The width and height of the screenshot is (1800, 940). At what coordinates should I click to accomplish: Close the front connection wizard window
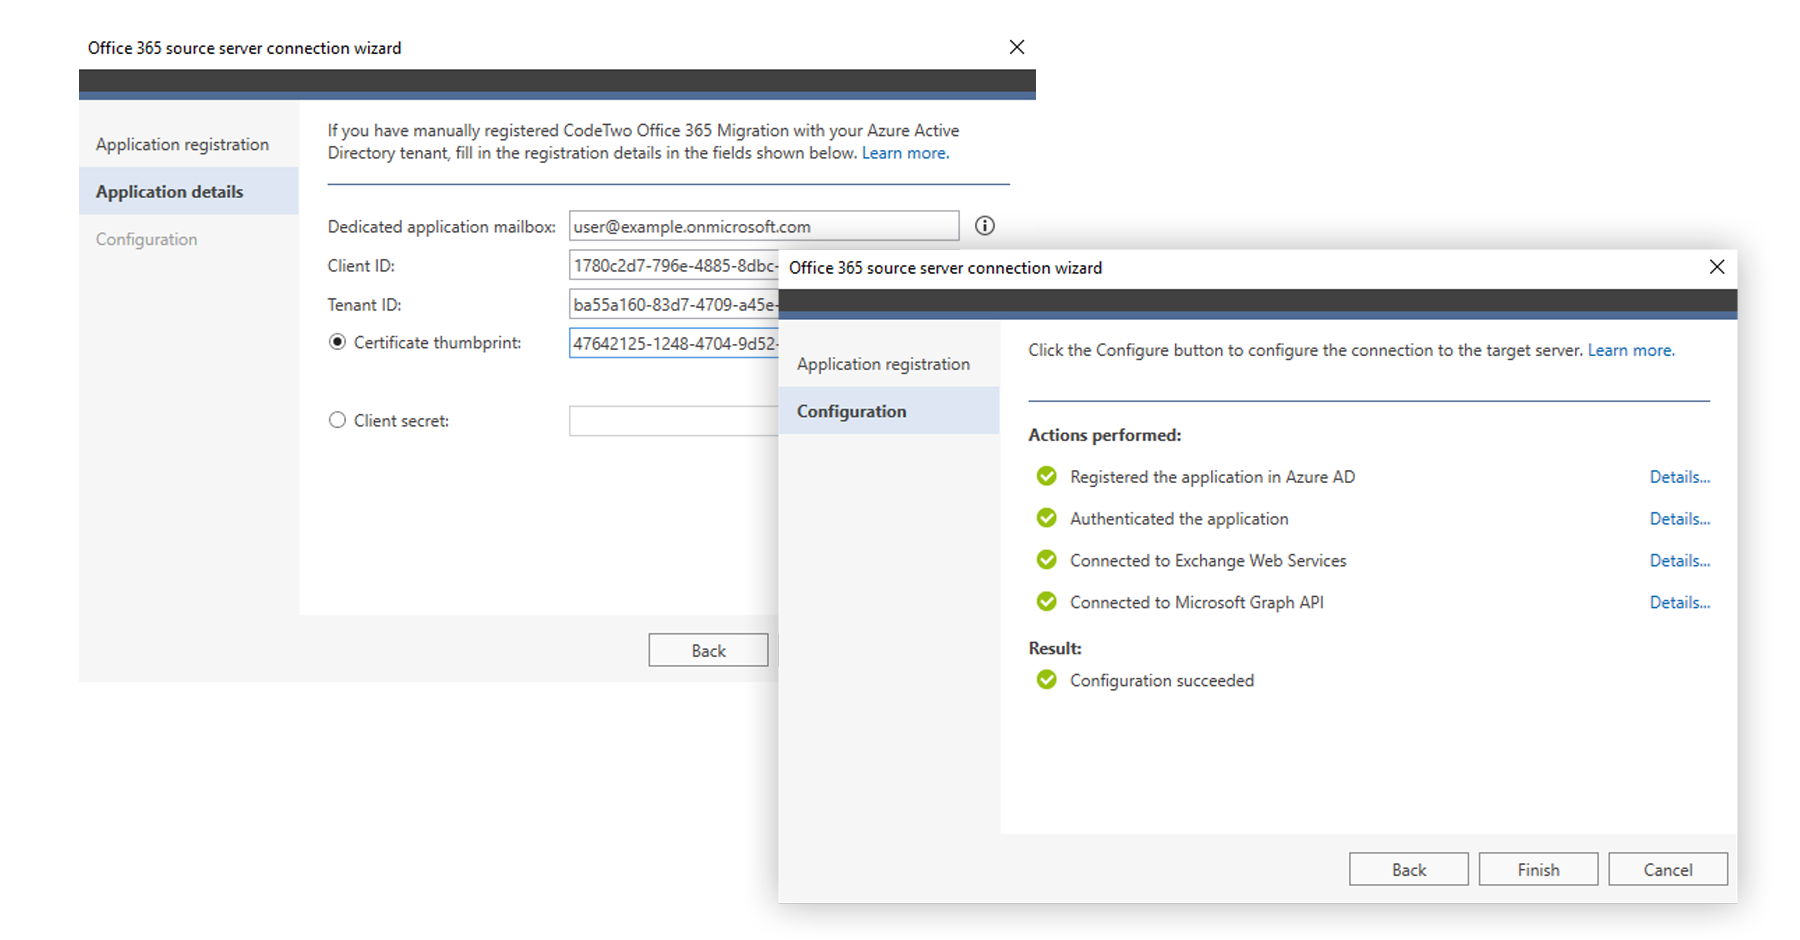1717,267
